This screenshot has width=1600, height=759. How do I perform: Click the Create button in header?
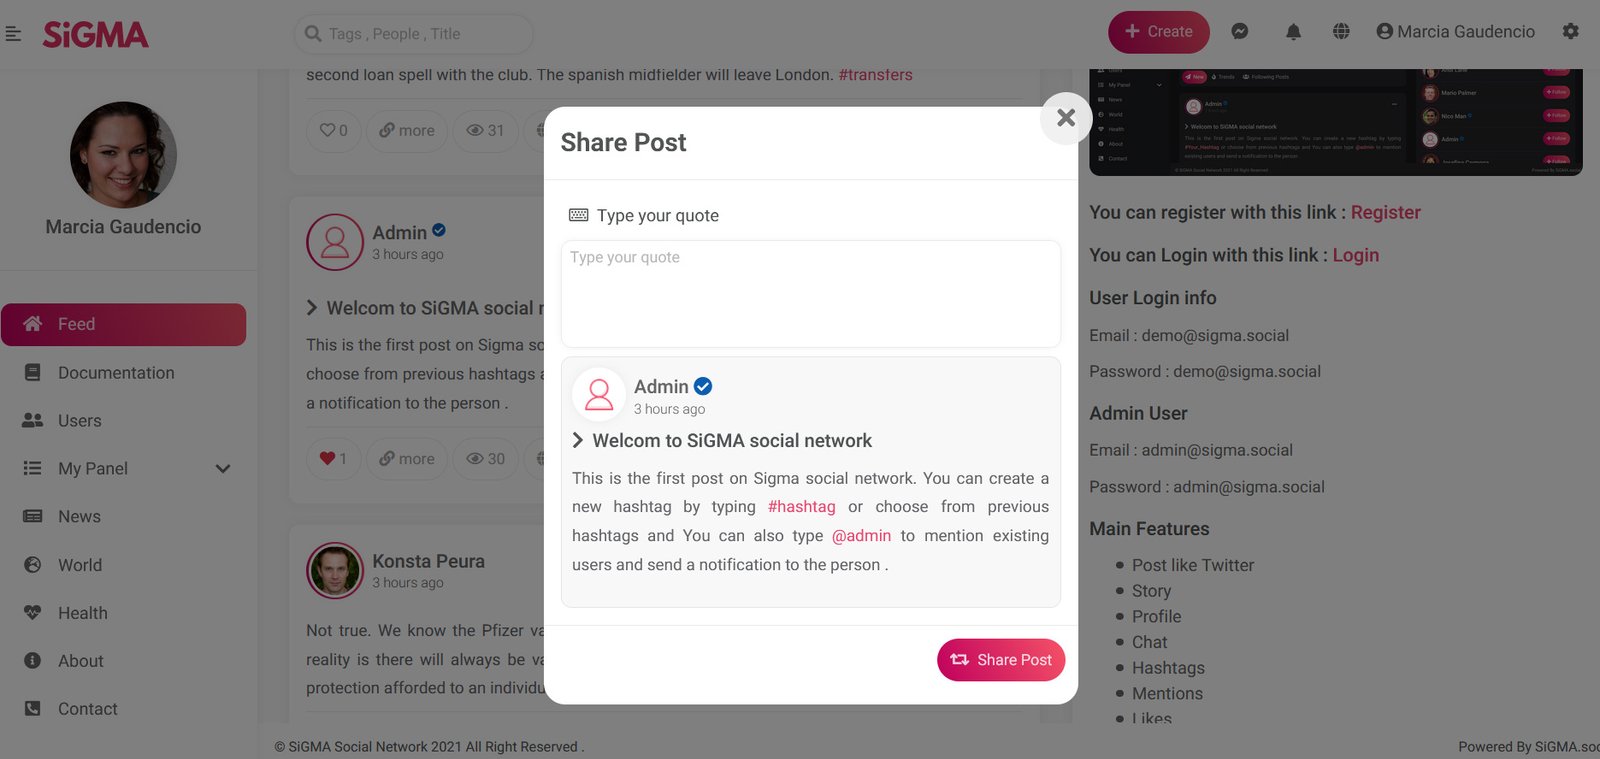click(x=1158, y=32)
